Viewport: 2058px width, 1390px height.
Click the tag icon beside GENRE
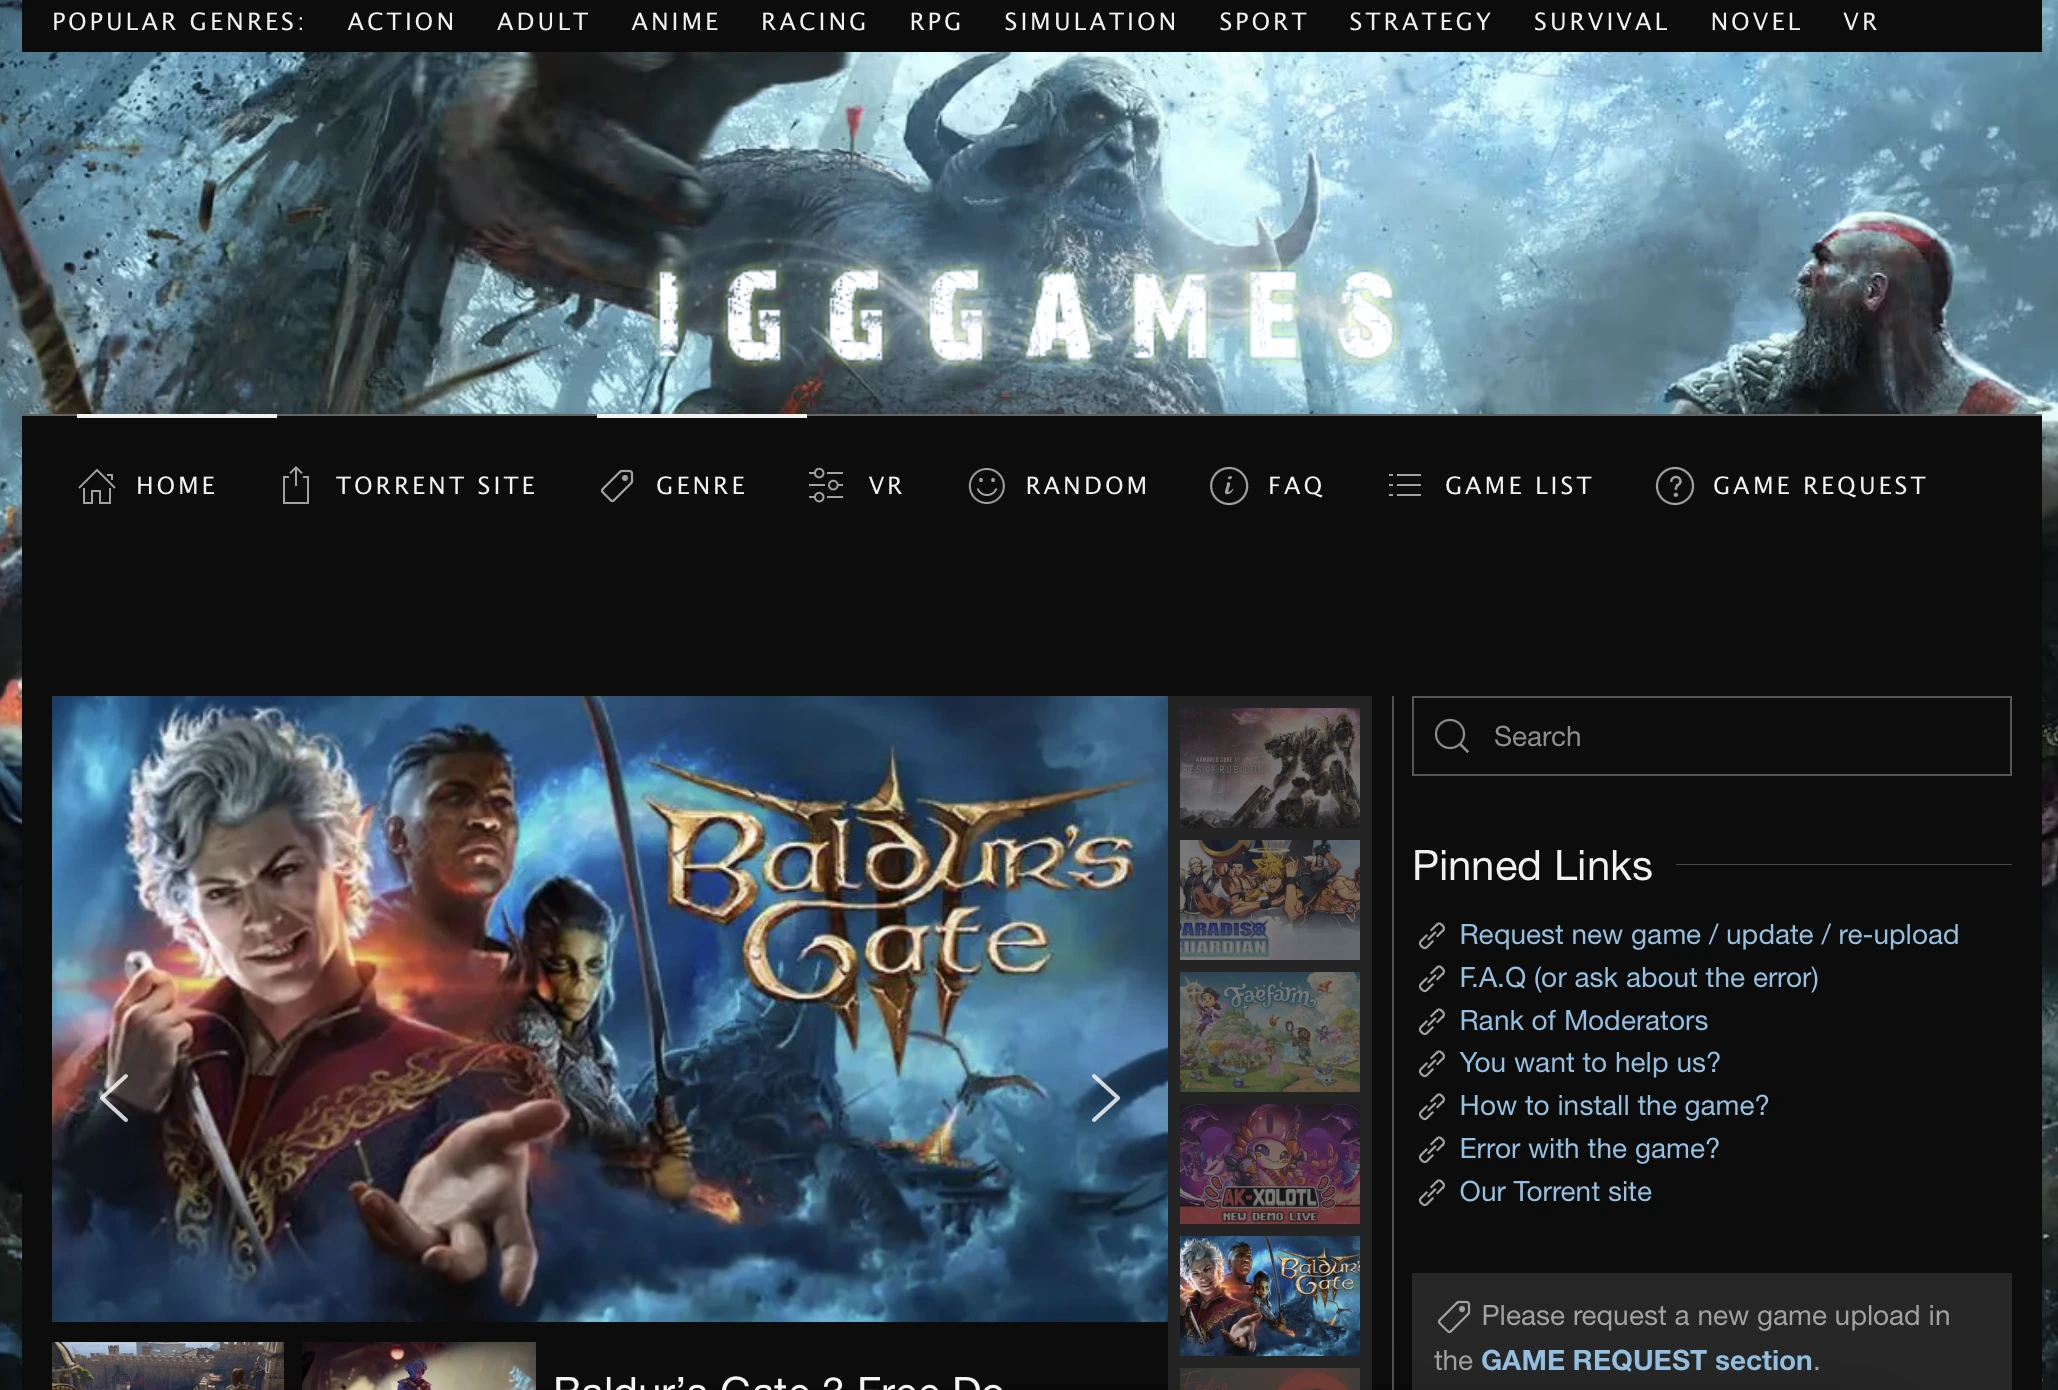(x=617, y=486)
